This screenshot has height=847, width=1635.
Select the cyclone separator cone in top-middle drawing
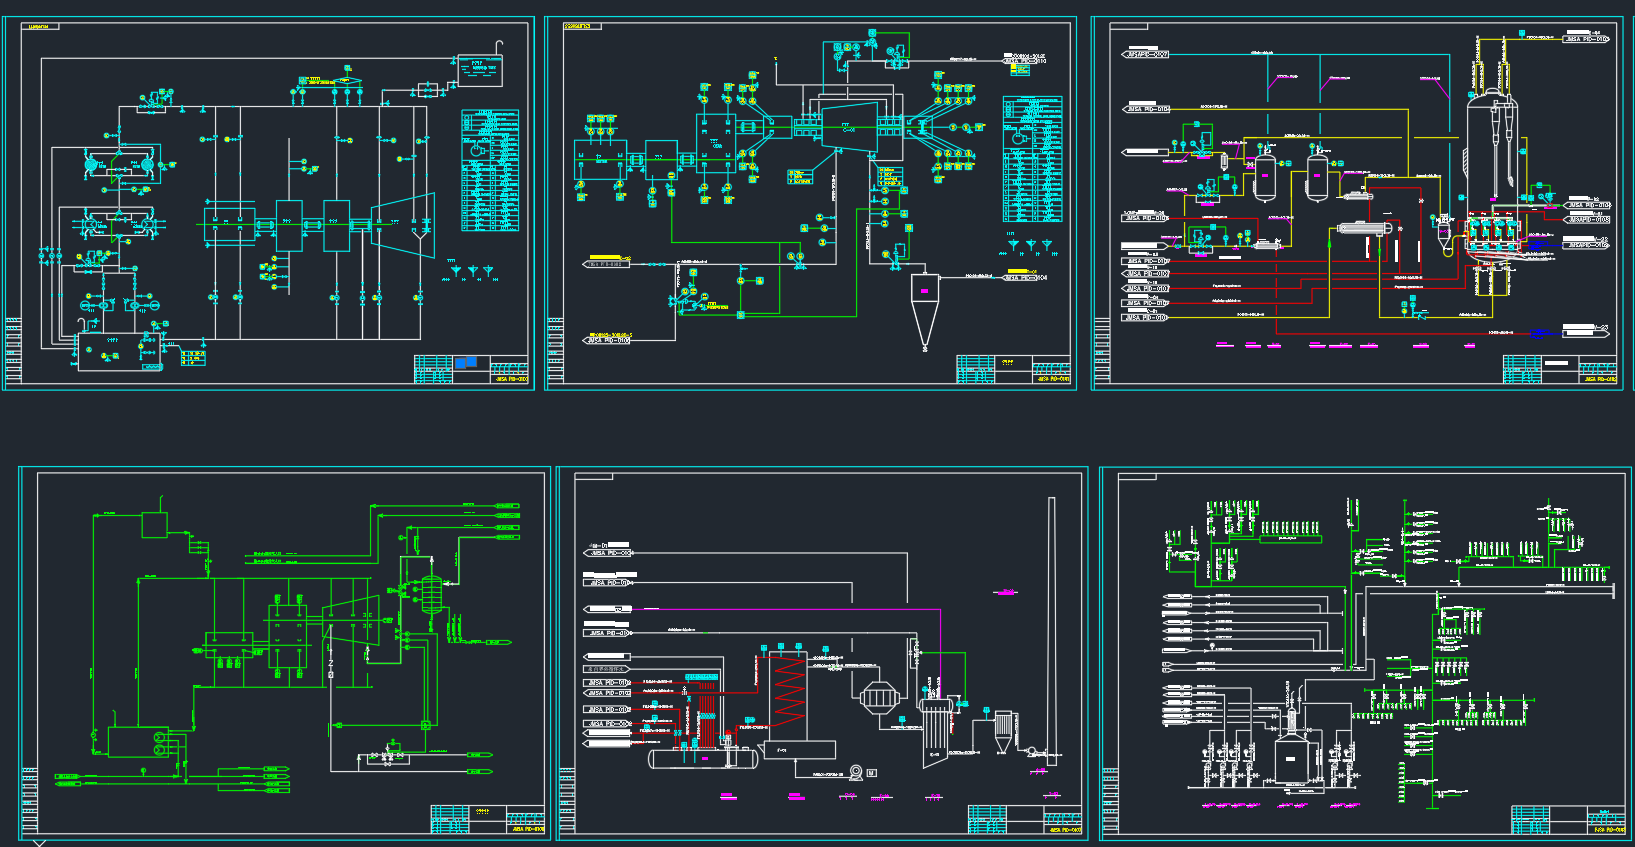point(925,312)
